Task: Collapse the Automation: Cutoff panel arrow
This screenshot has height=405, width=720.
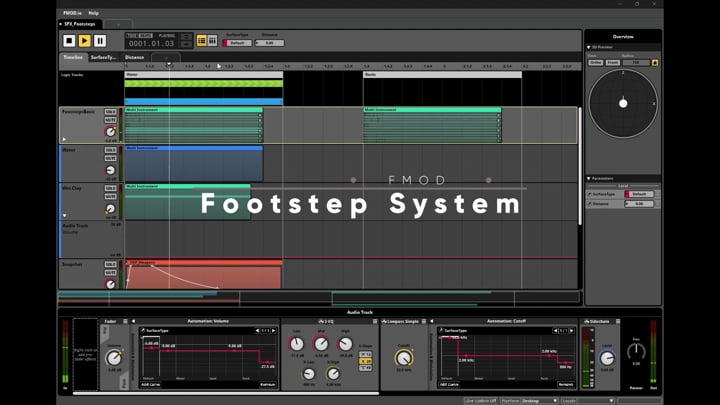Action: pos(432,321)
